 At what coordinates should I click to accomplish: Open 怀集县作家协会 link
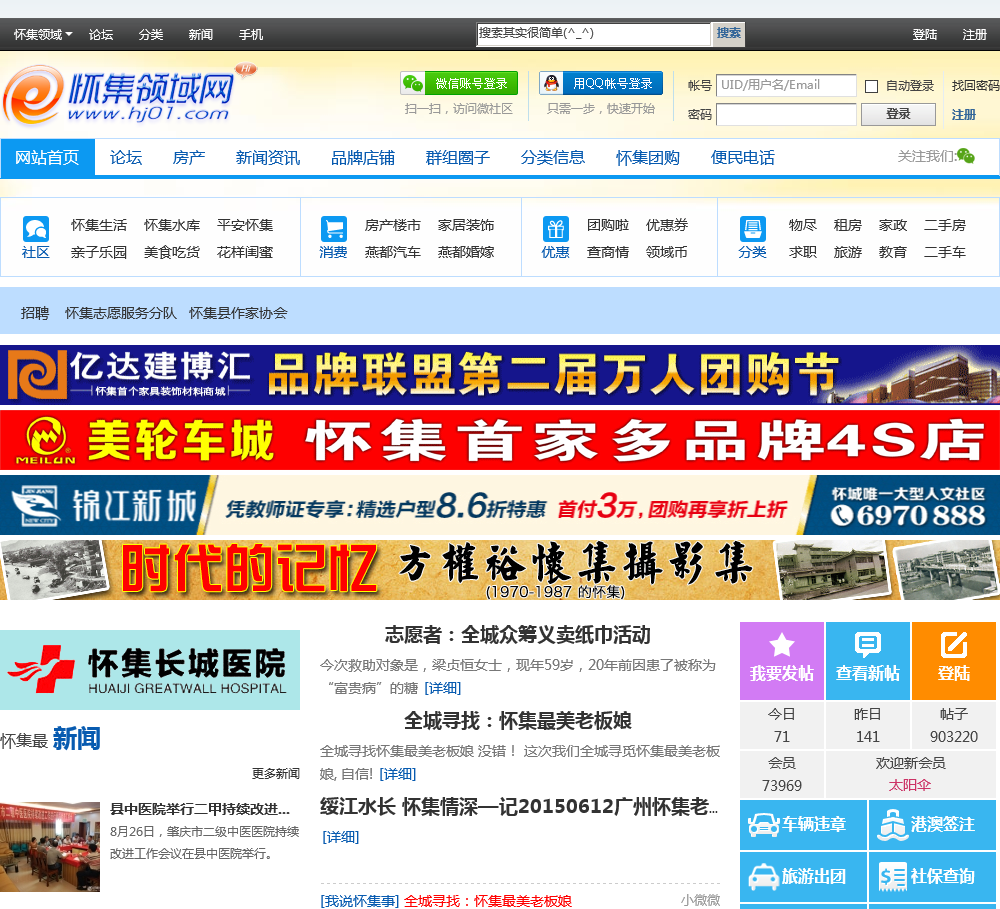pyautogui.click(x=238, y=313)
